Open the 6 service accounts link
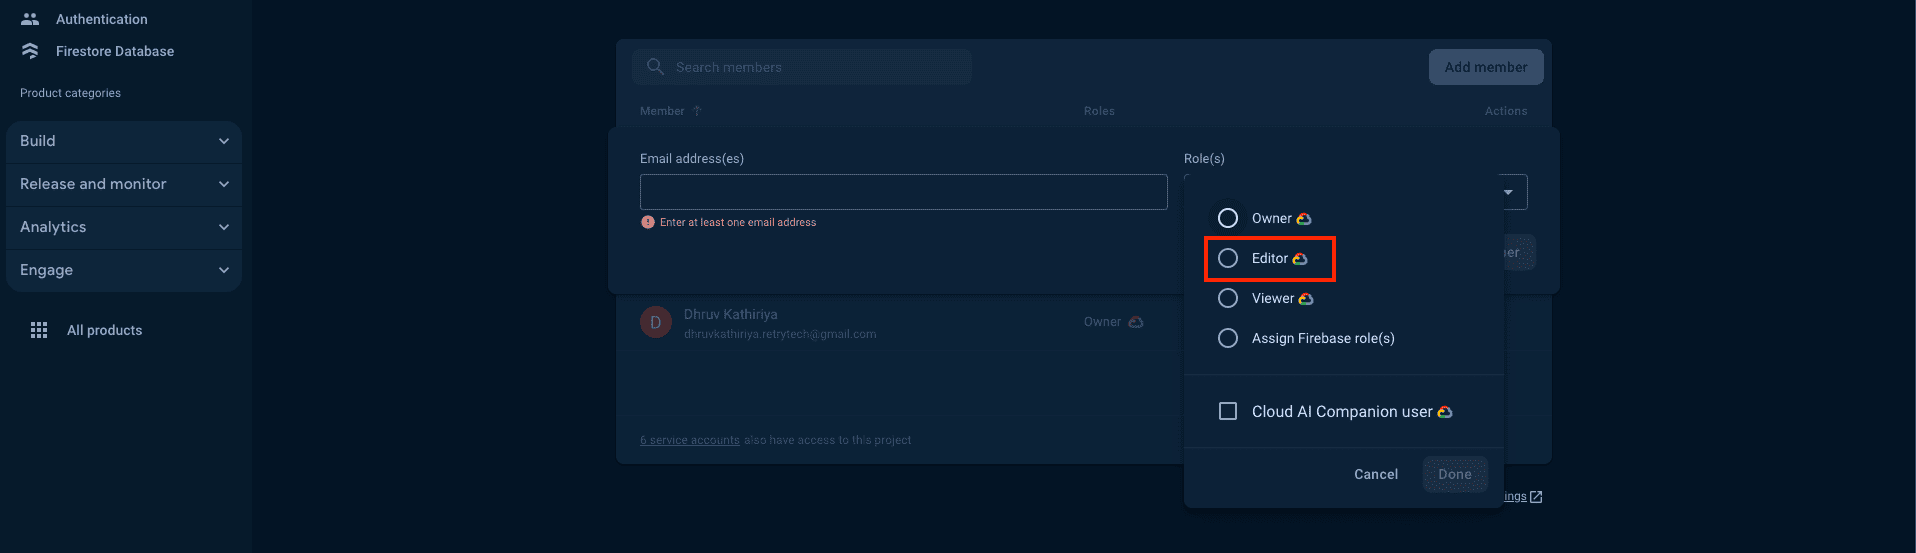Viewport: 1916px width, 553px height. (690, 440)
